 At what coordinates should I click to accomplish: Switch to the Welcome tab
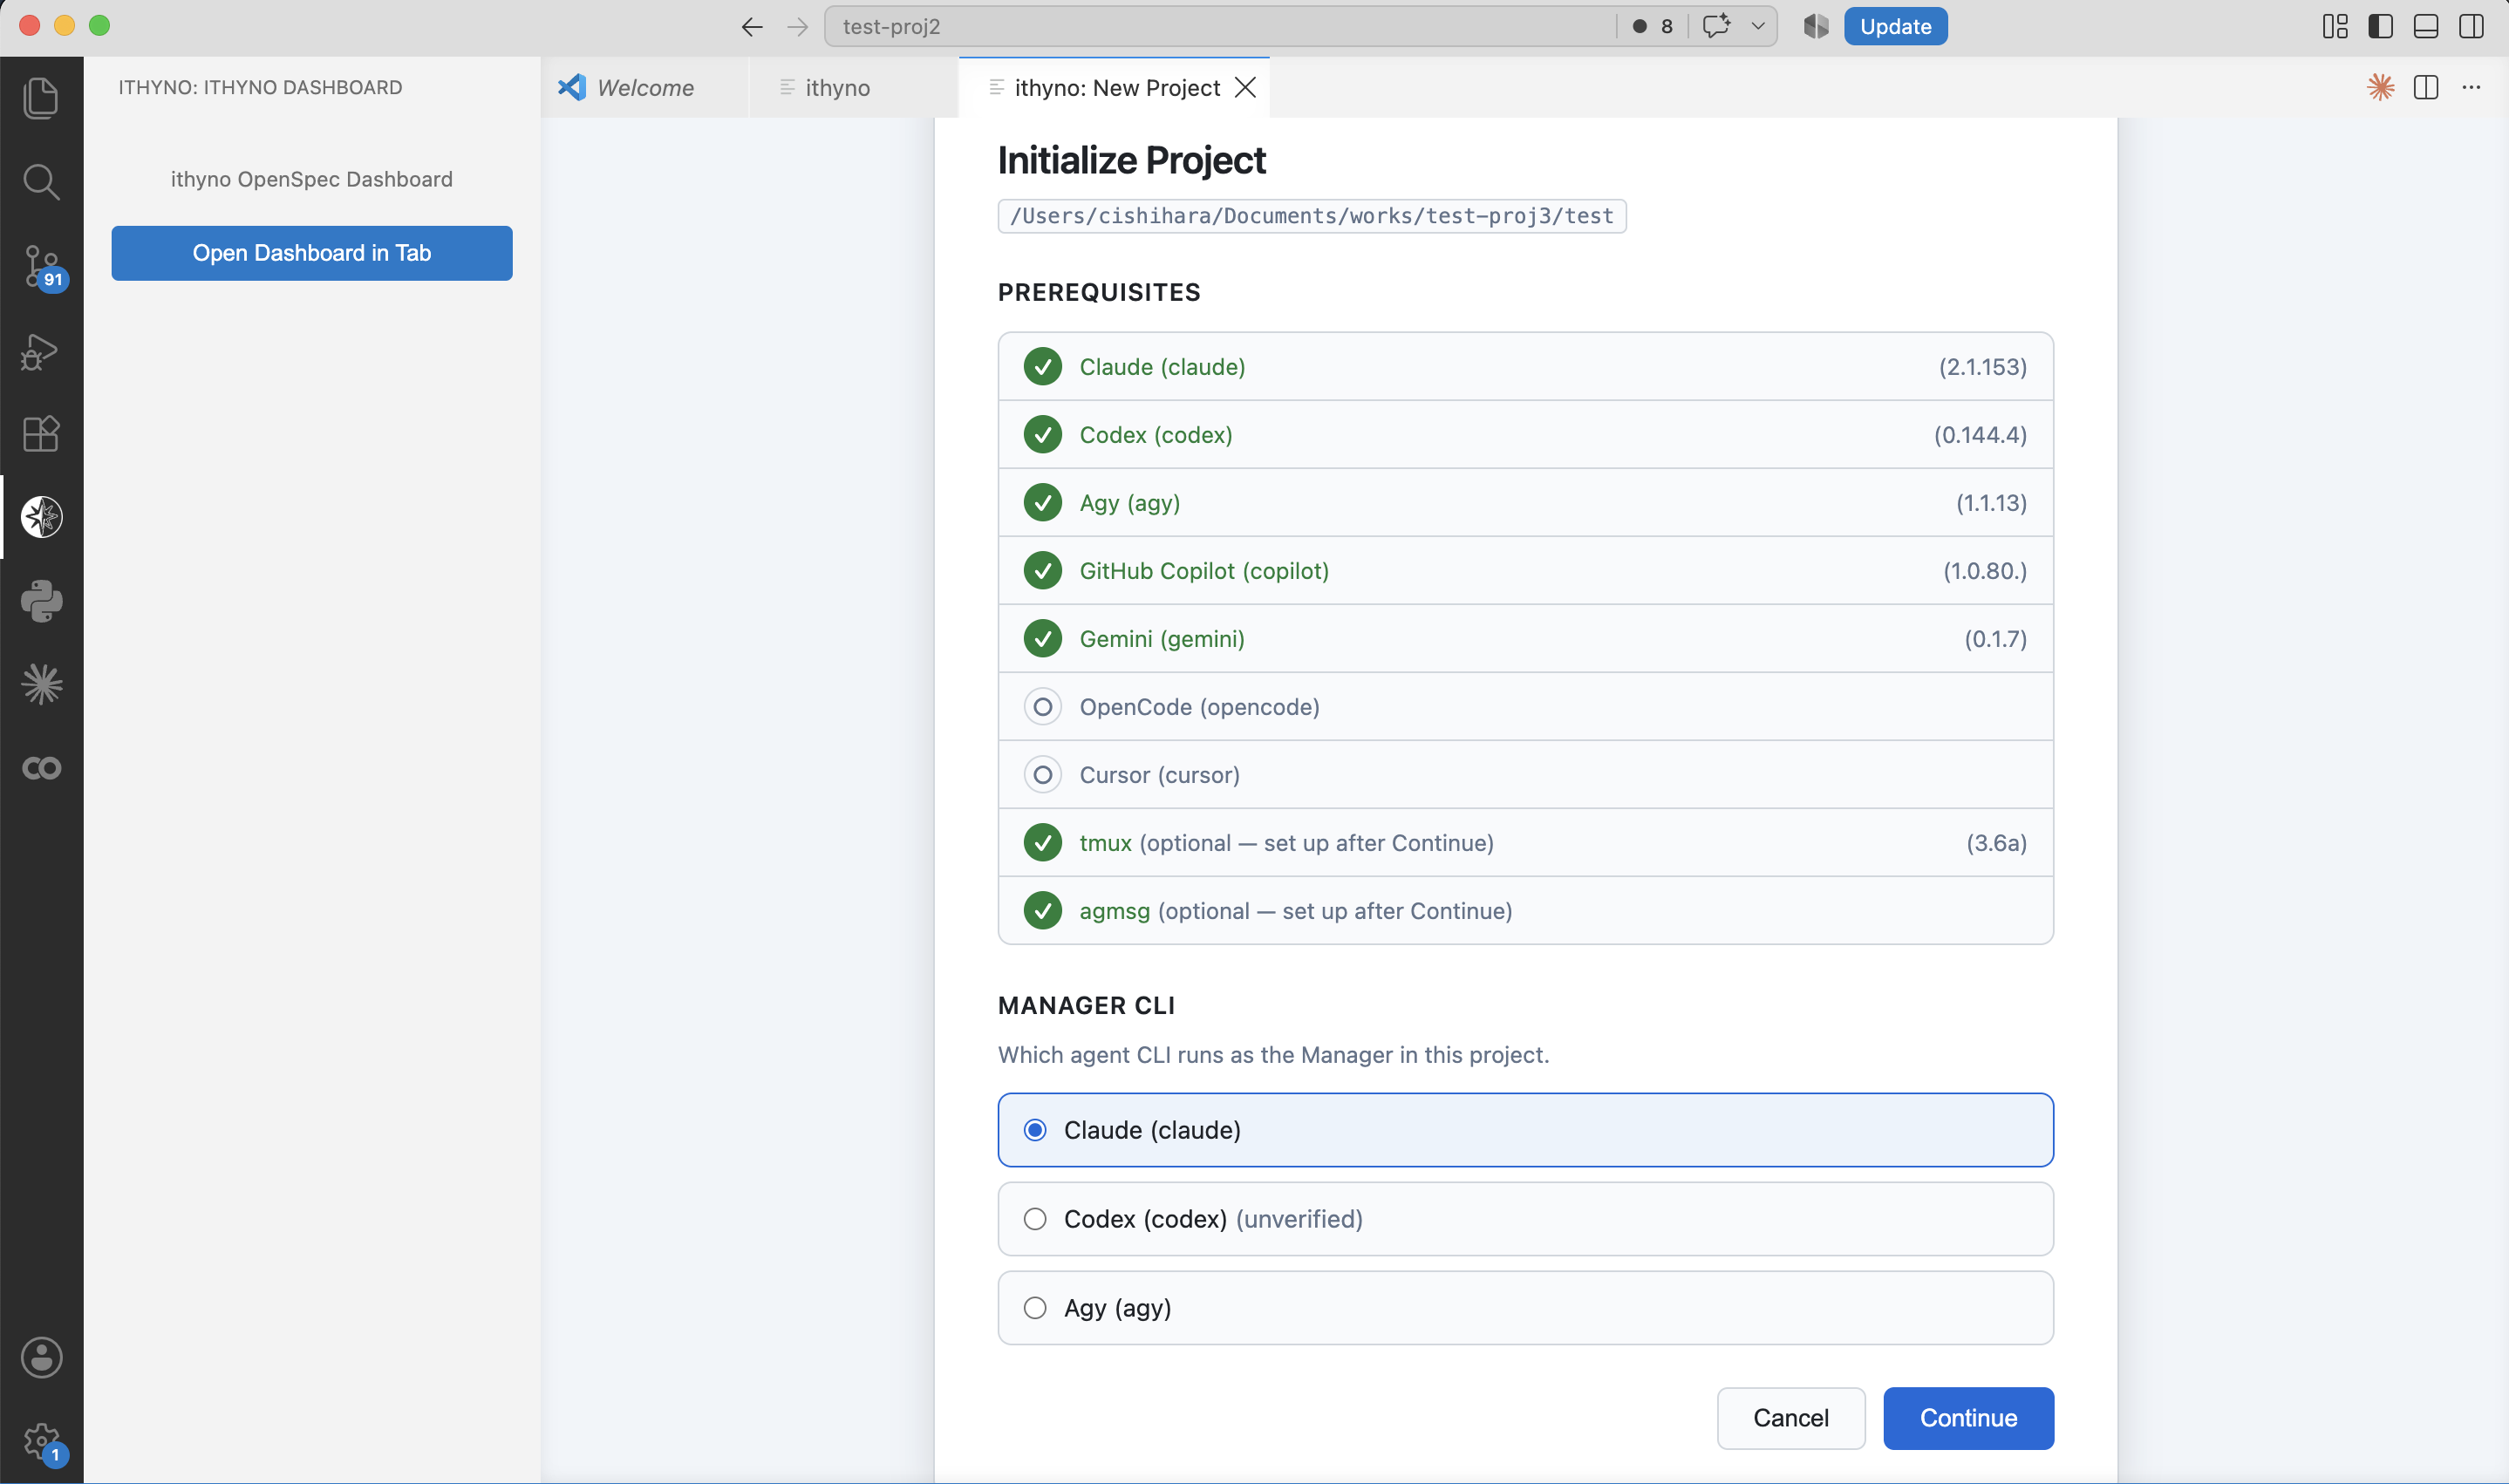pos(644,88)
